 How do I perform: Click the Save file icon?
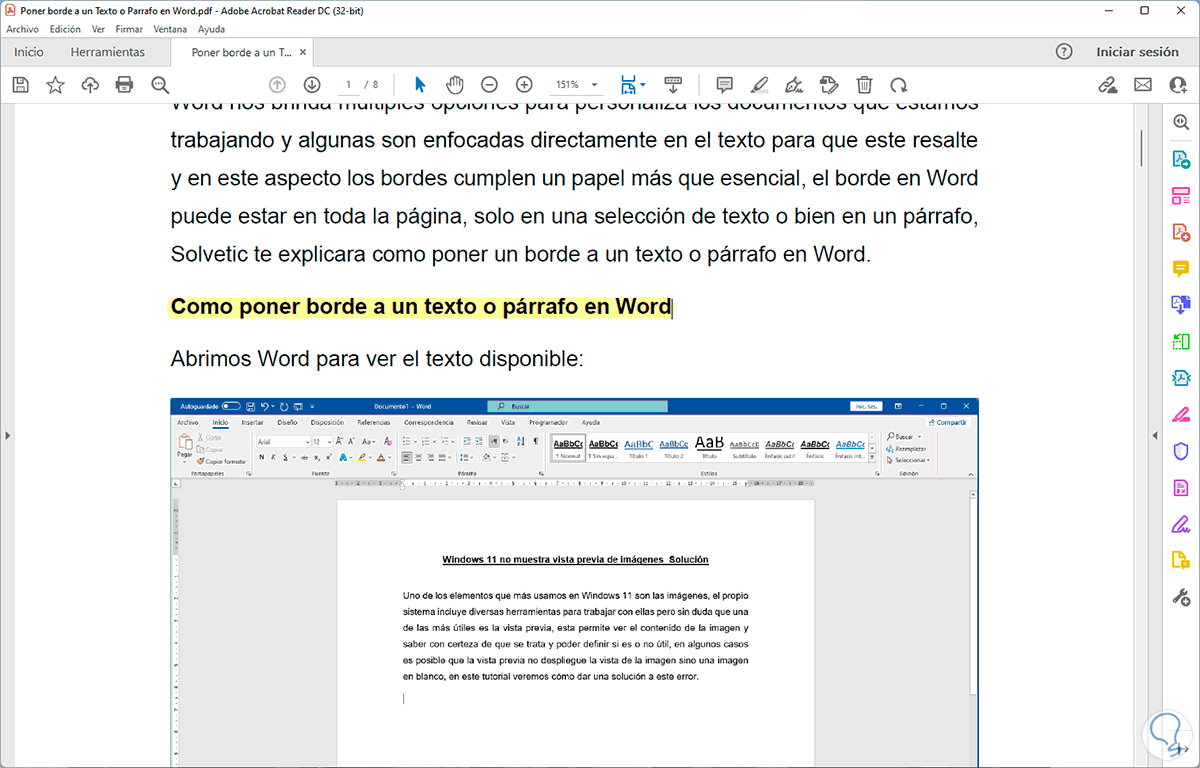tap(20, 85)
